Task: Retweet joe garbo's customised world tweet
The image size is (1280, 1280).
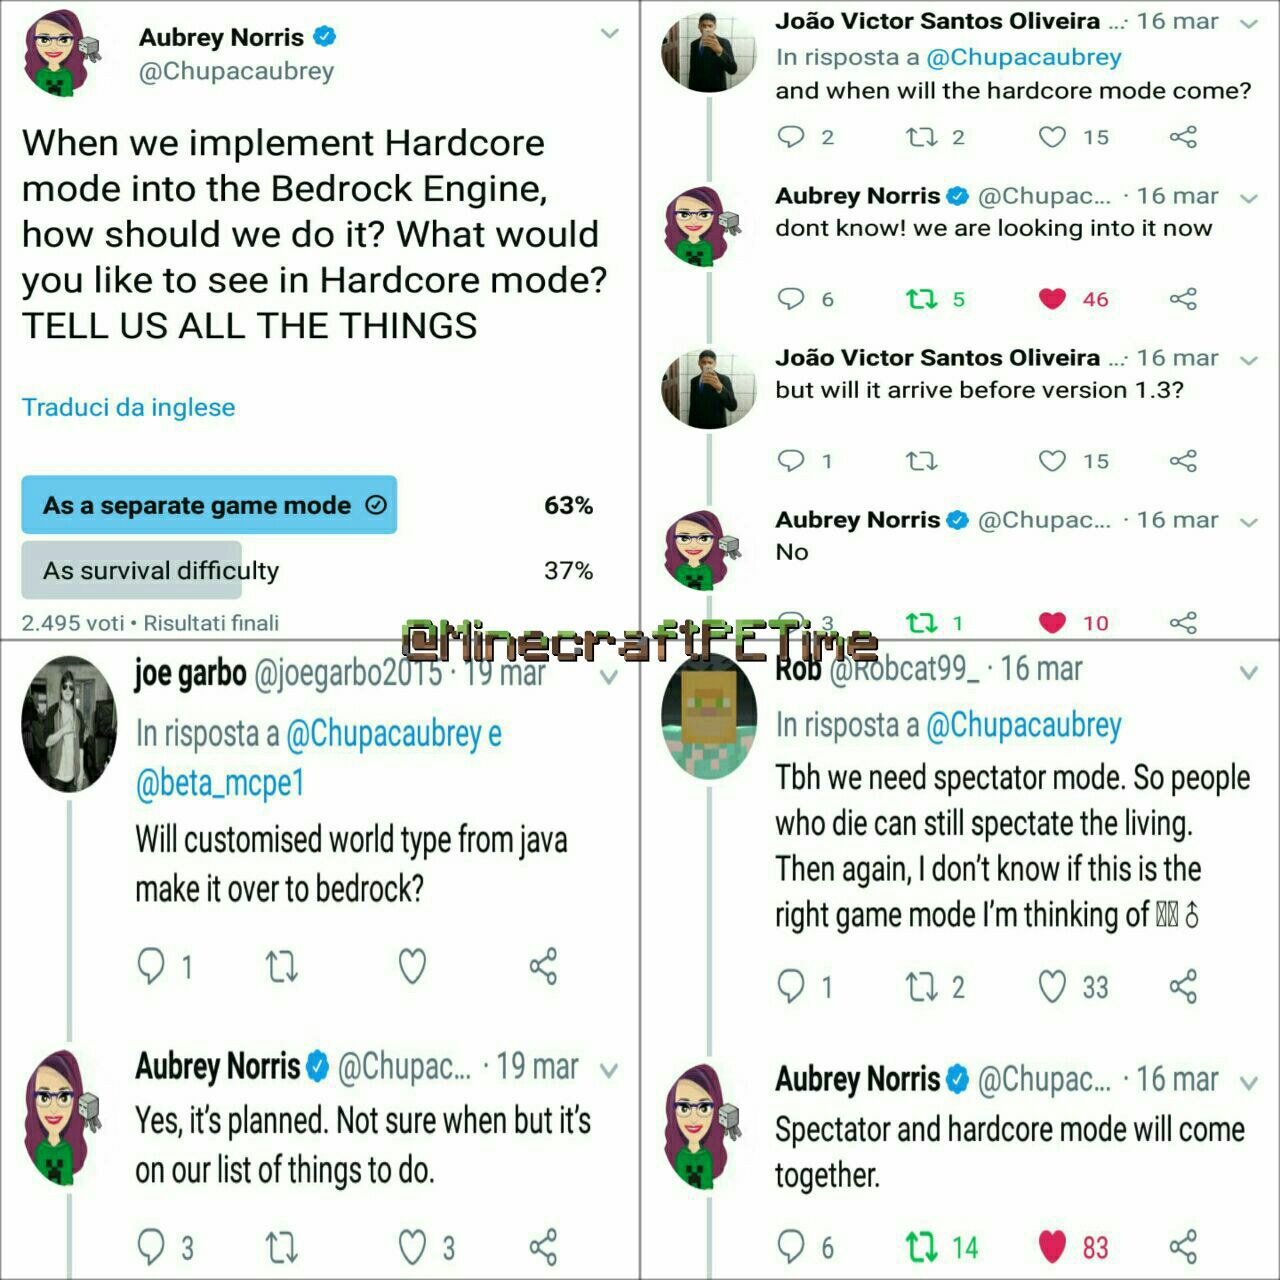Action: tap(282, 966)
